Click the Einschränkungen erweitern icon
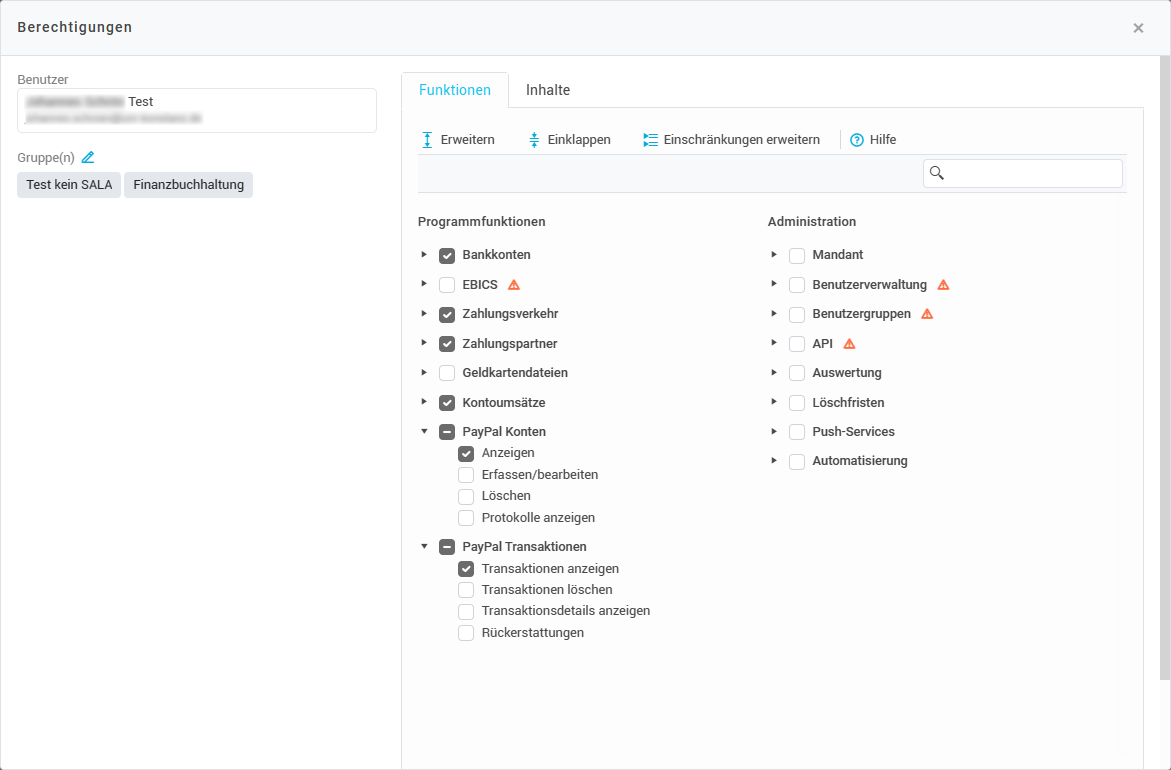 pos(651,140)
